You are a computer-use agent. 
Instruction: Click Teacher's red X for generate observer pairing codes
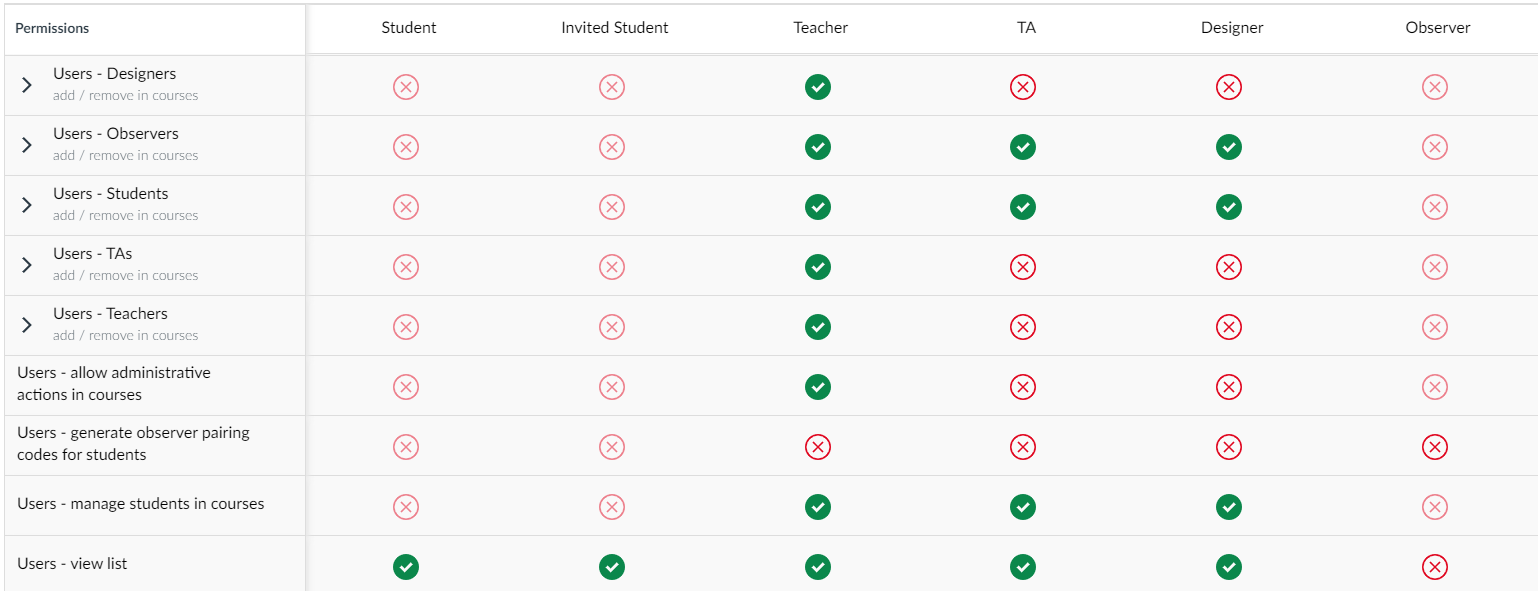(x=818, y=447)
